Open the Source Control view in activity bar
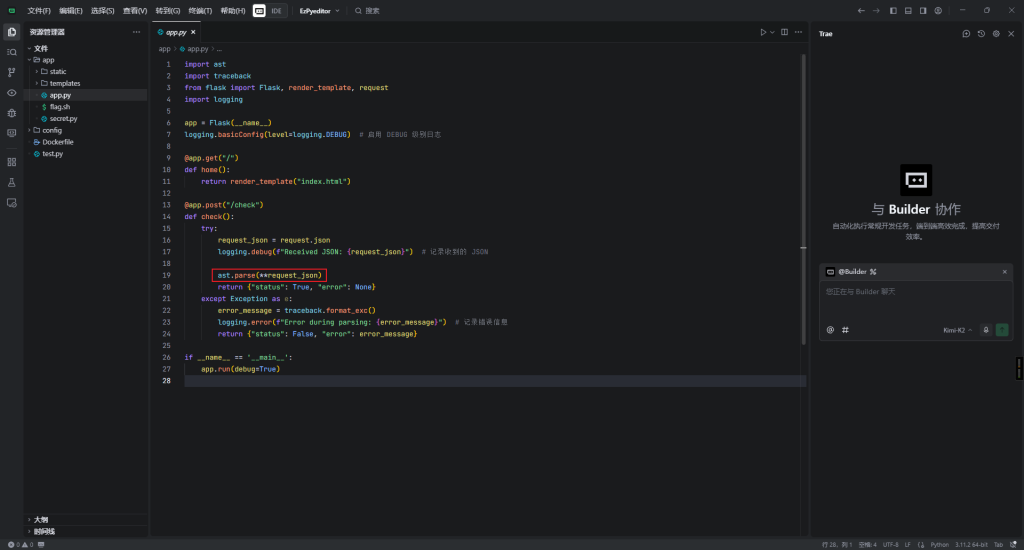 [x=12, y=72]
